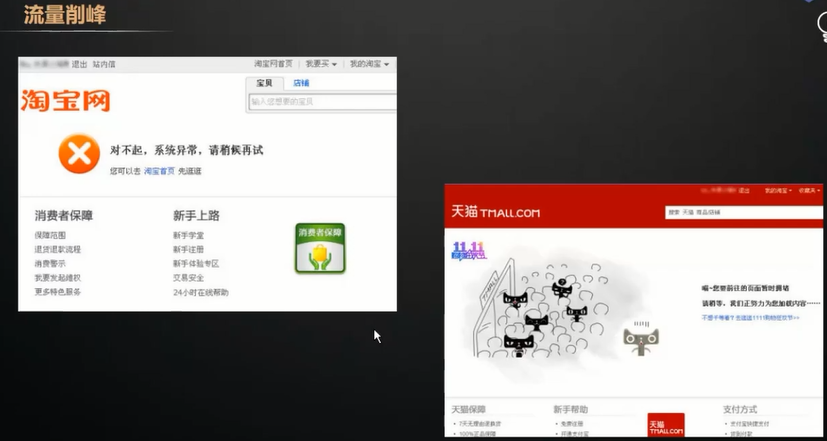The height and width of the screenshot is (441, 827).
Task: Open 新手注册 footer link
Action: click(x=188, y=250)
